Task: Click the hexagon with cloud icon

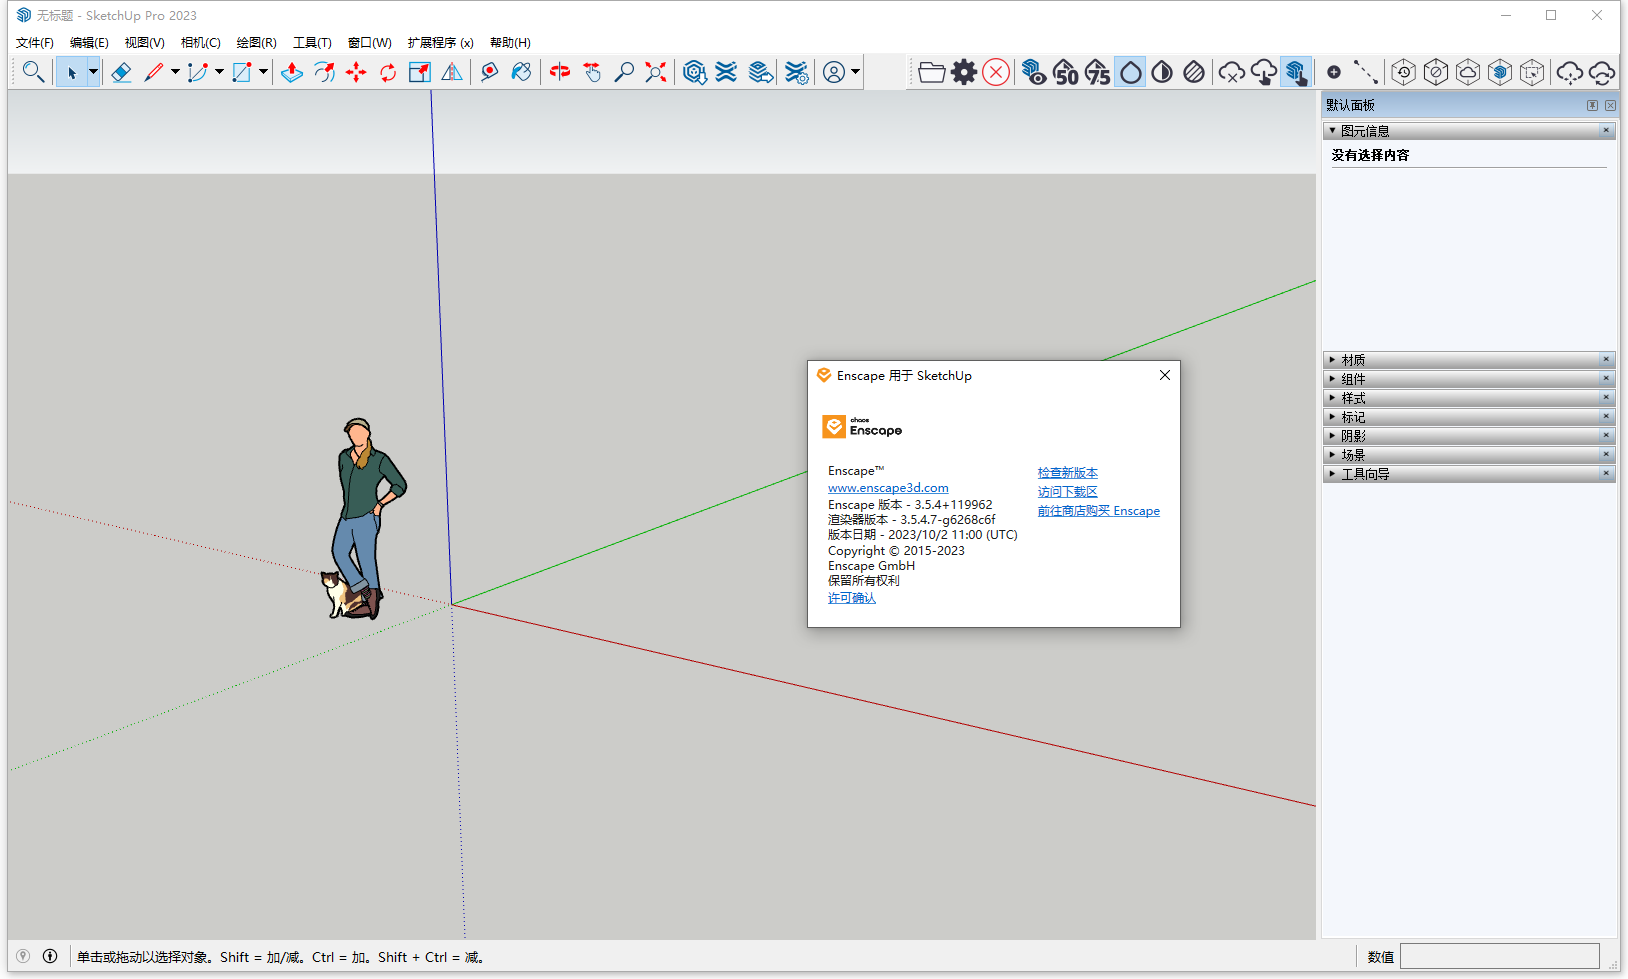Action: (x=1468, y=72)
